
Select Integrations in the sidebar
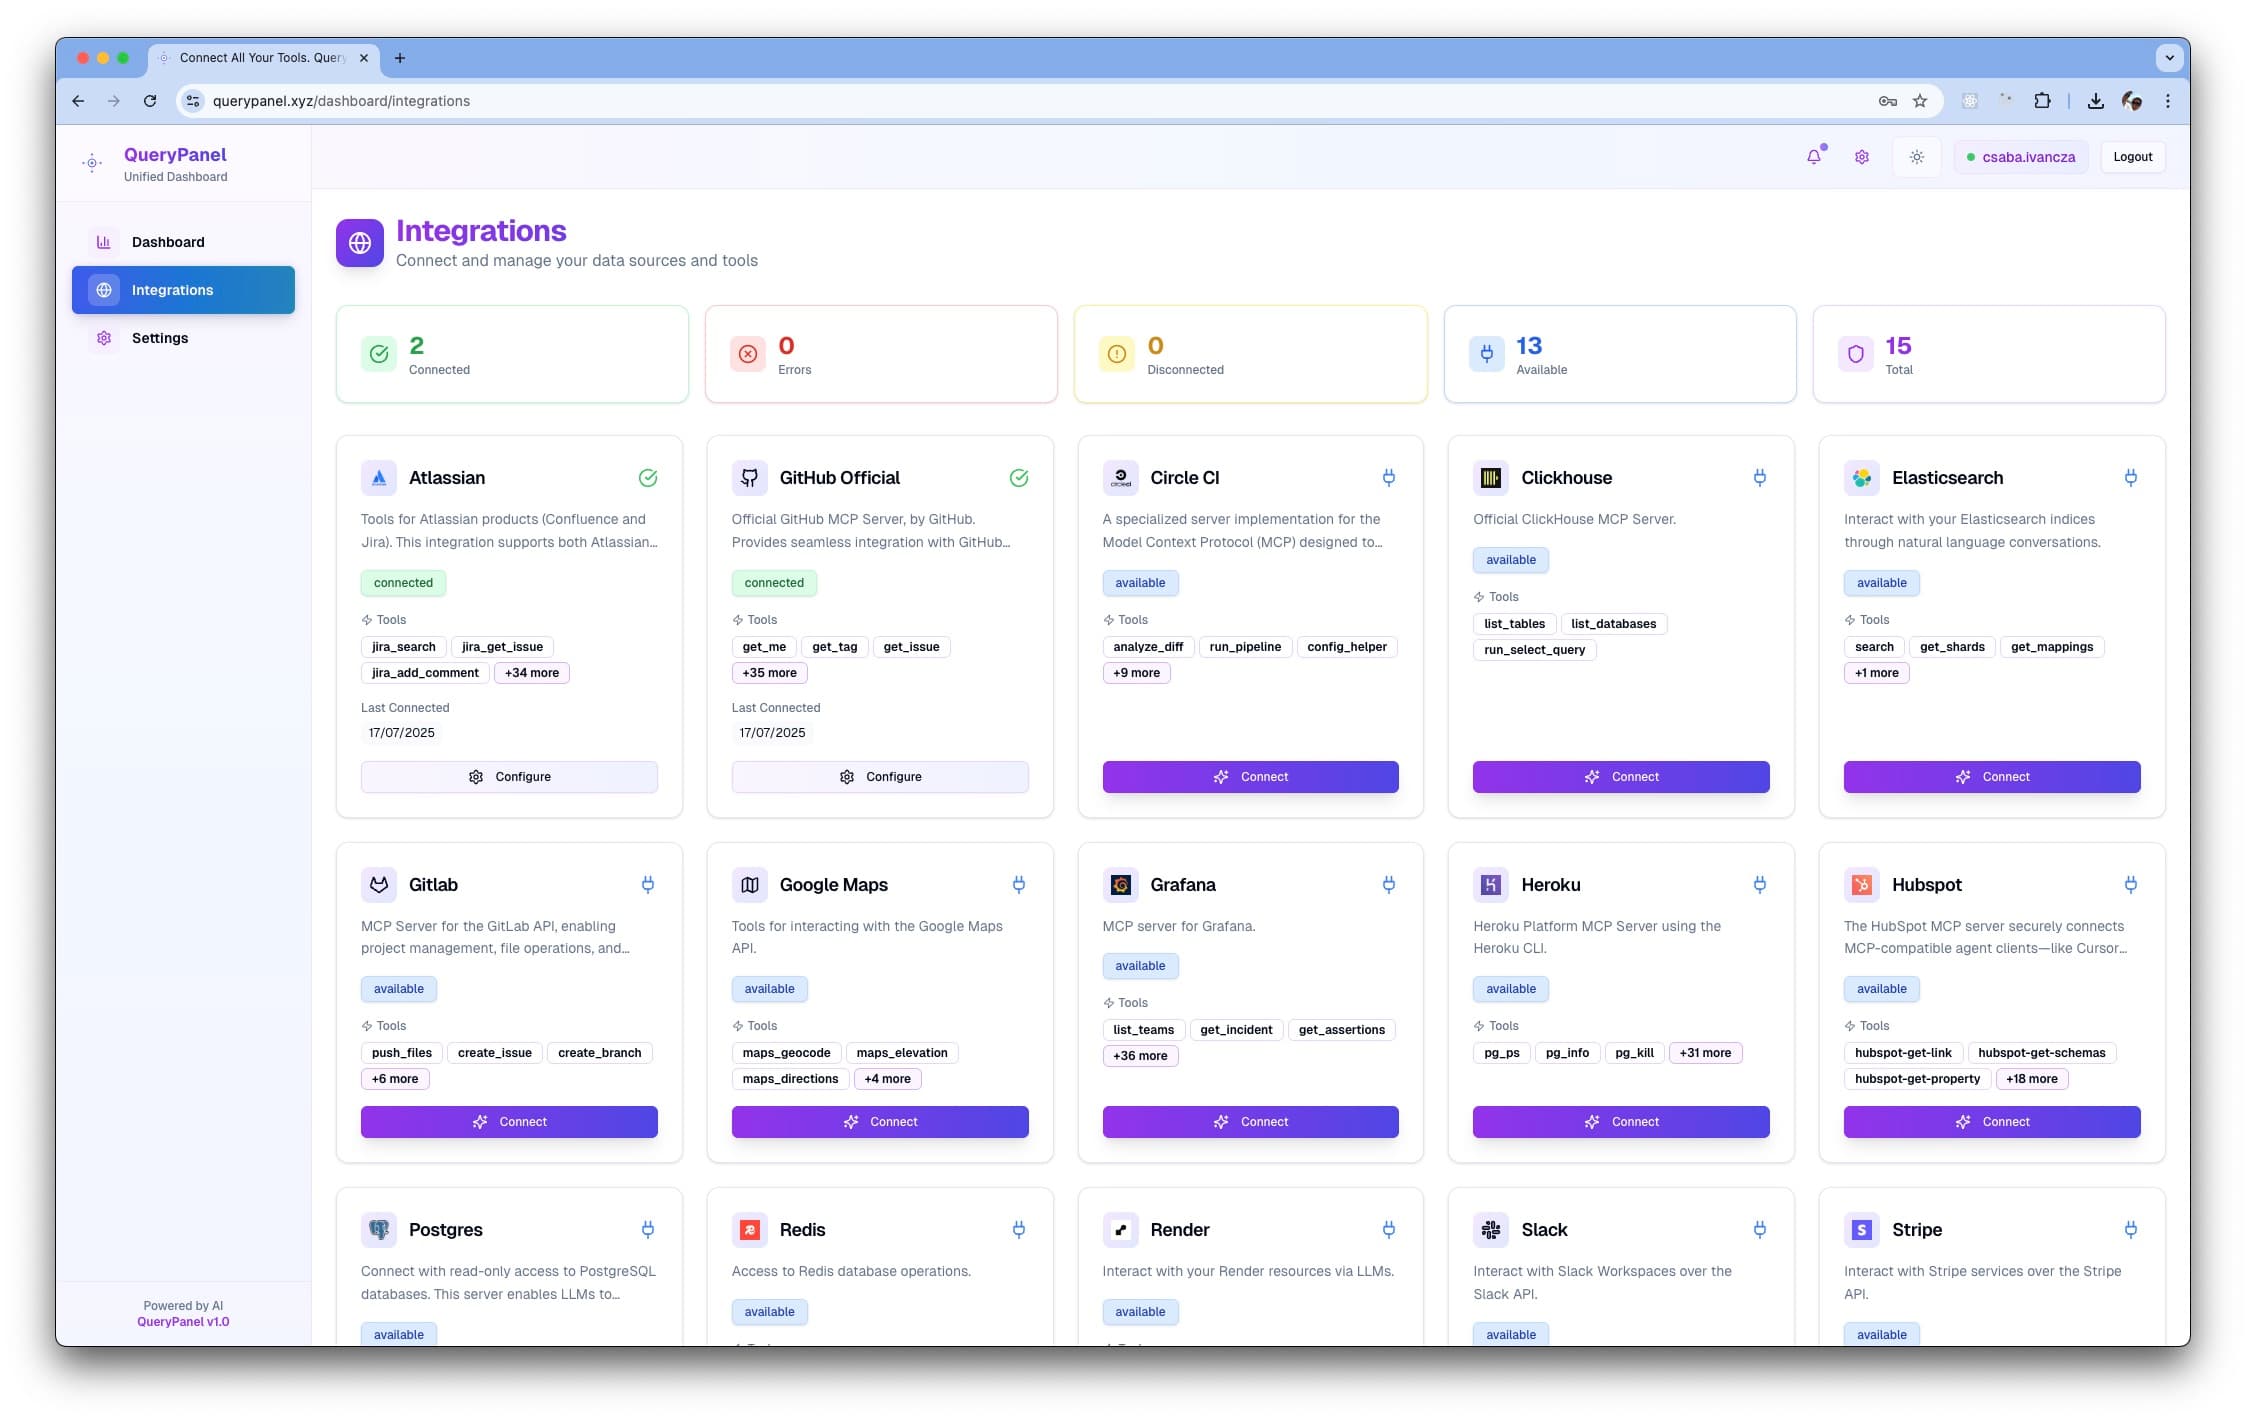[183, 290]
